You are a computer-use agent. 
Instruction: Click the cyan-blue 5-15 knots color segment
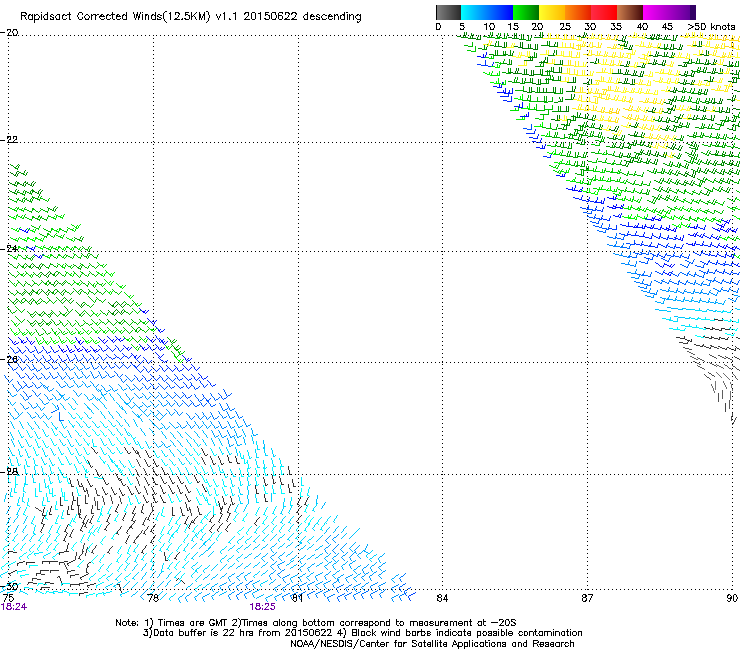point(487,12)
